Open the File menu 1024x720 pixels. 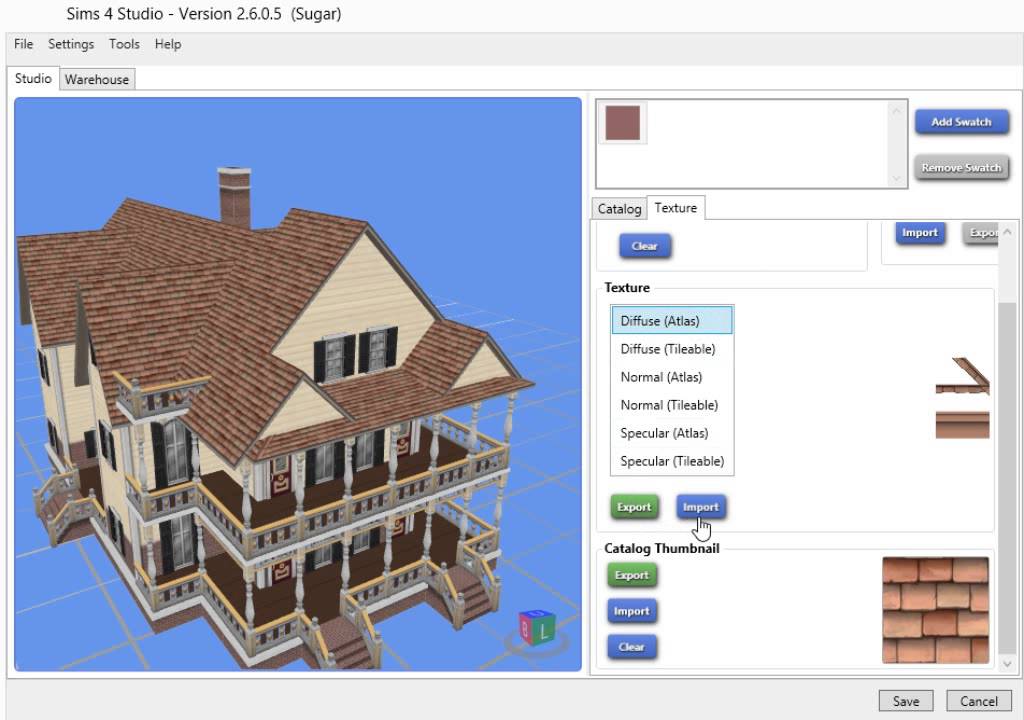(24, 44)
